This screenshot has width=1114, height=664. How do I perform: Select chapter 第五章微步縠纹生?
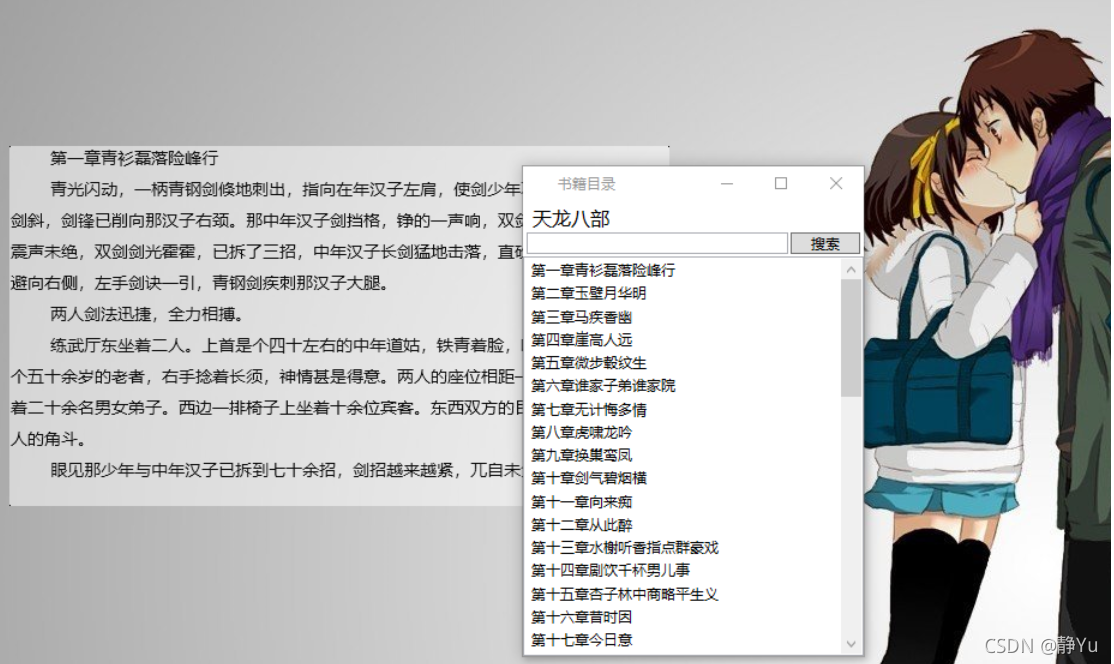pyautogui.click(x=588, y=363)
